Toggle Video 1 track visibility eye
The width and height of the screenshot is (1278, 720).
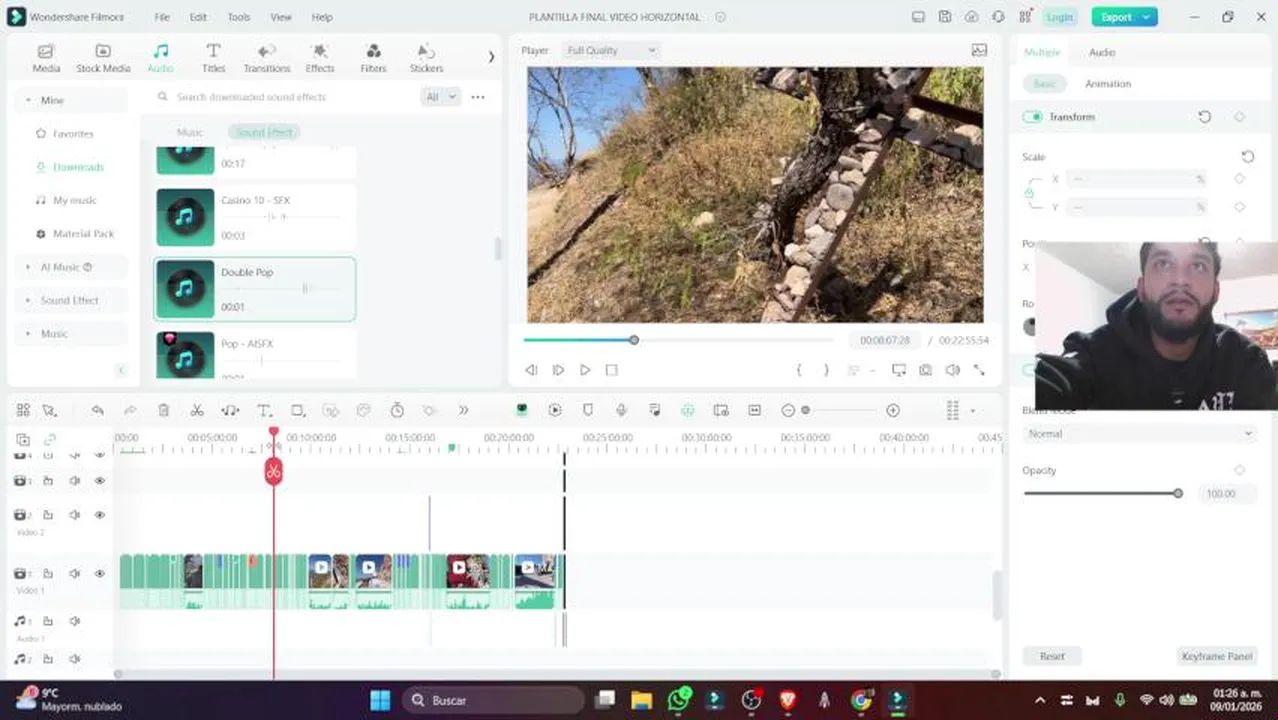pyautogui.click(x=99, y=574)
